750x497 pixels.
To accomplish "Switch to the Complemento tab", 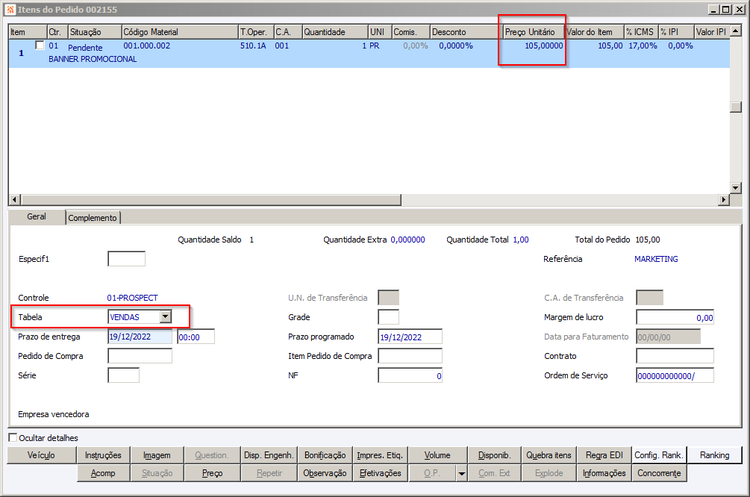I will tap(93, 218).
